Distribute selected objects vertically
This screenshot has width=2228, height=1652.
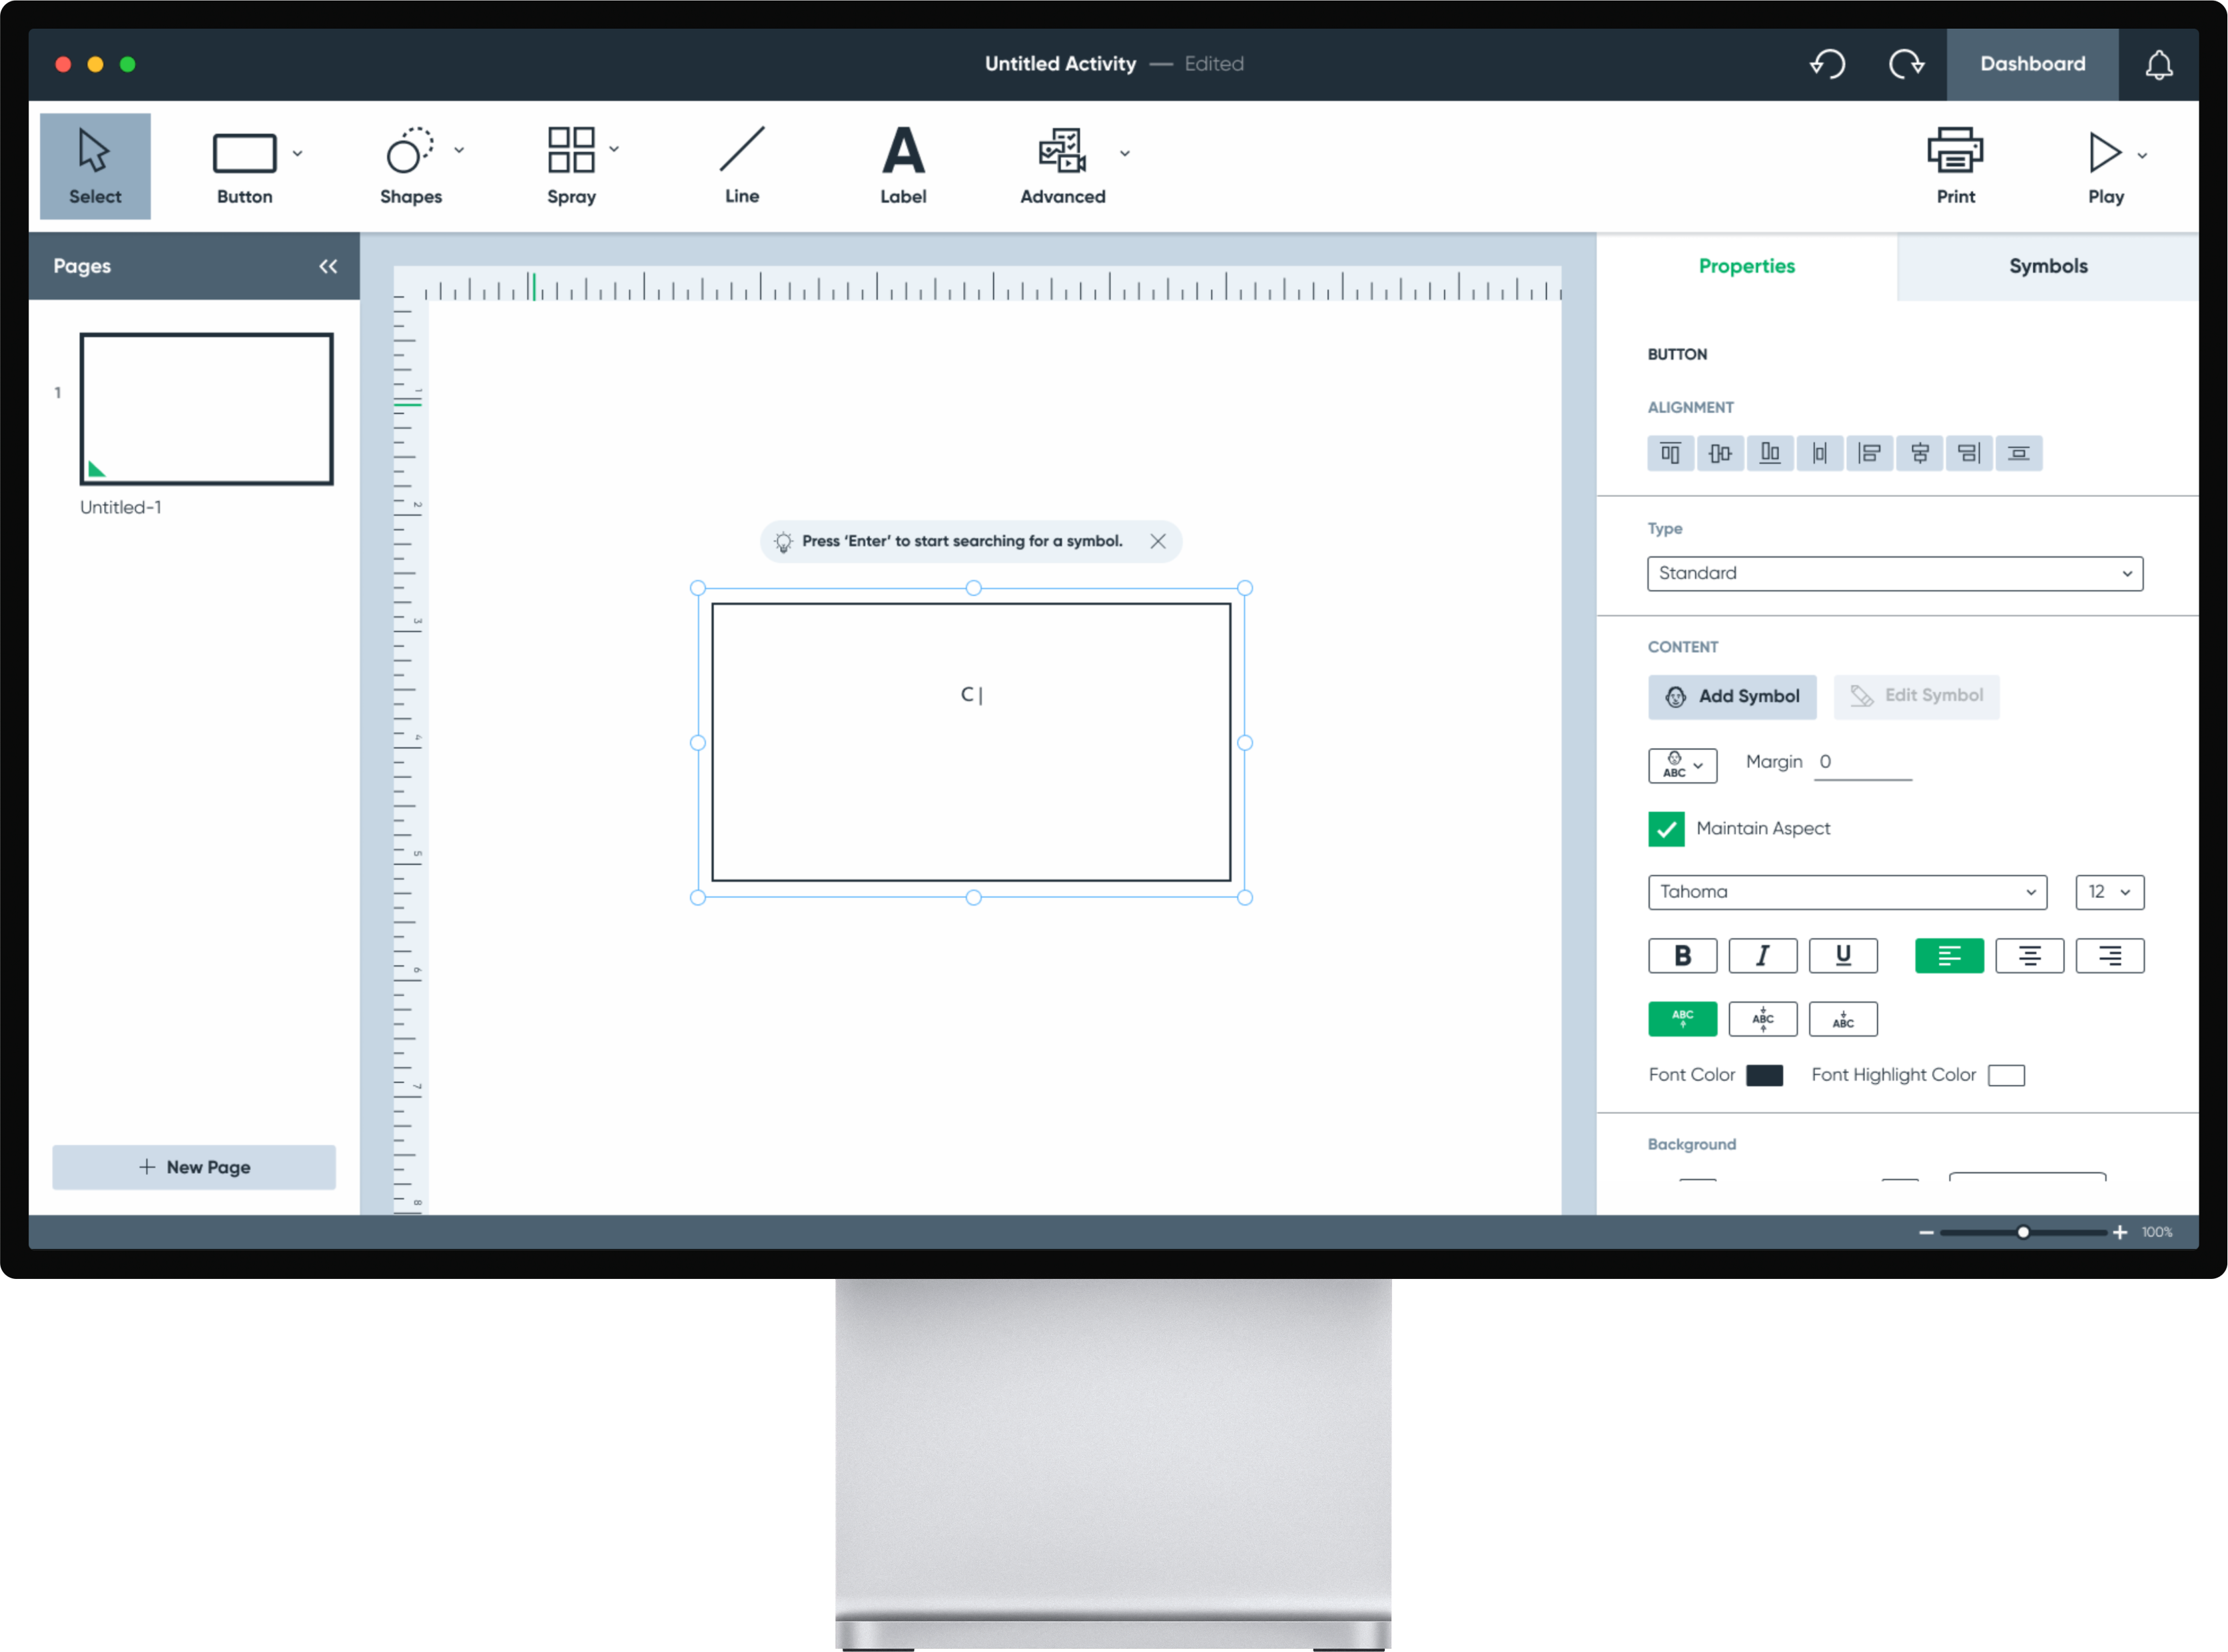pos(2019,453)
